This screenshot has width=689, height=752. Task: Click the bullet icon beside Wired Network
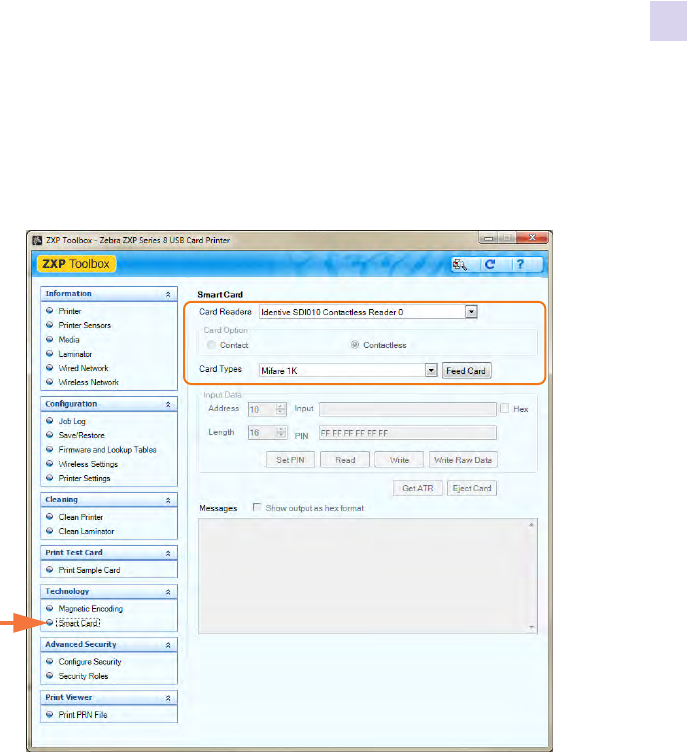49,368
